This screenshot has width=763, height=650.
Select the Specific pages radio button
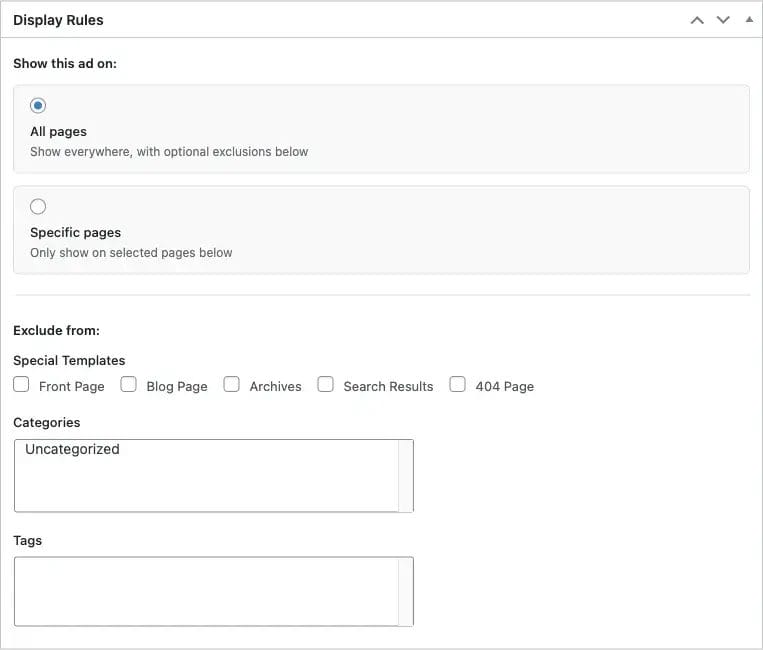38,206
